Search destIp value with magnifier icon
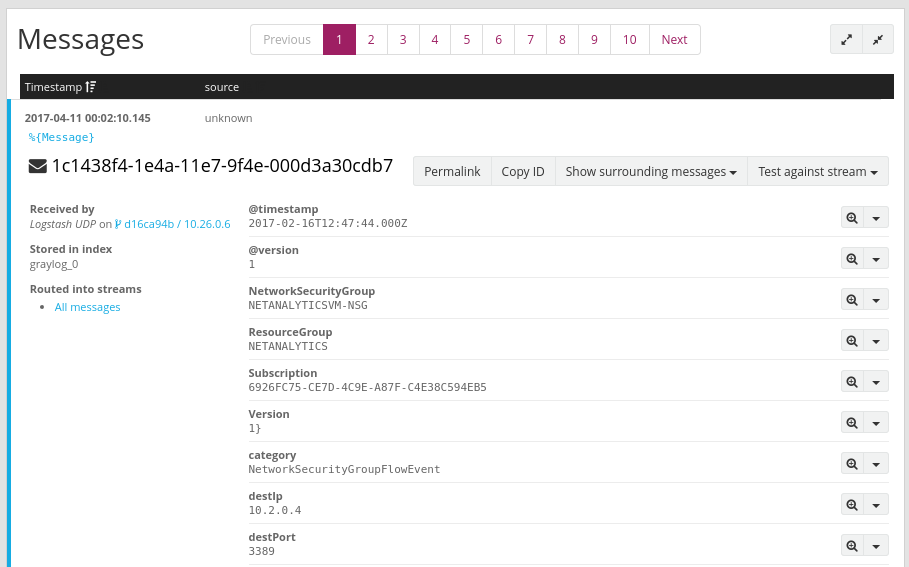This screenshot has height=567, width=909. click(852, 505)
